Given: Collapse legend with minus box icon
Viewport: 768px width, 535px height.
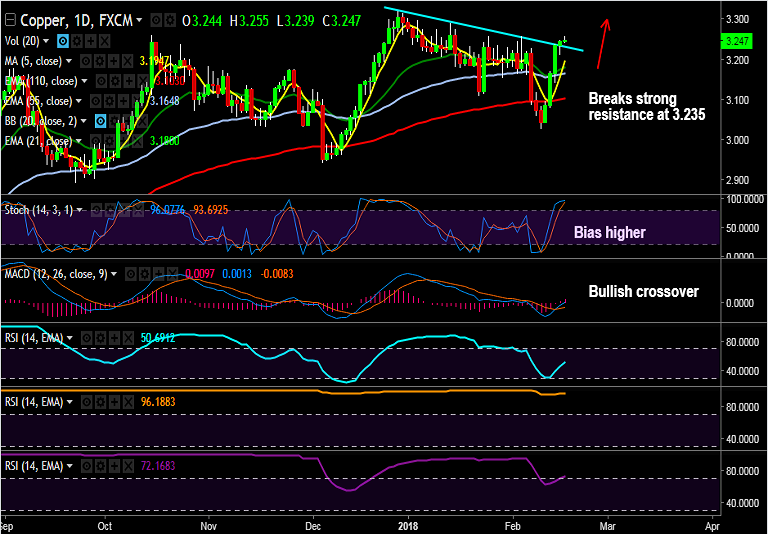Looking at the screenshot, I should [10, 20].
